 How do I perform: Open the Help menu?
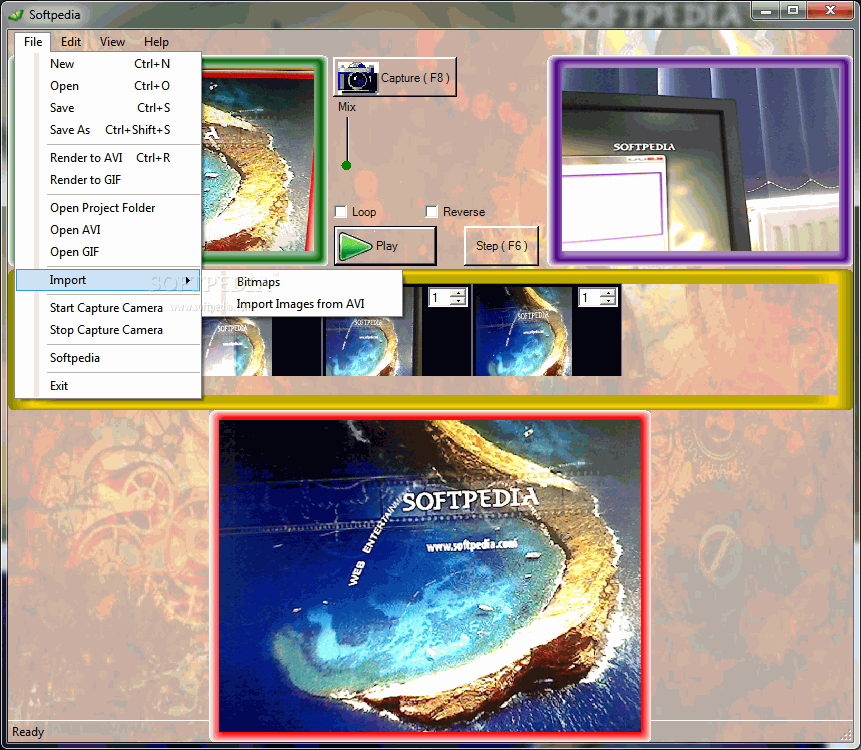[x=156, y=42]
